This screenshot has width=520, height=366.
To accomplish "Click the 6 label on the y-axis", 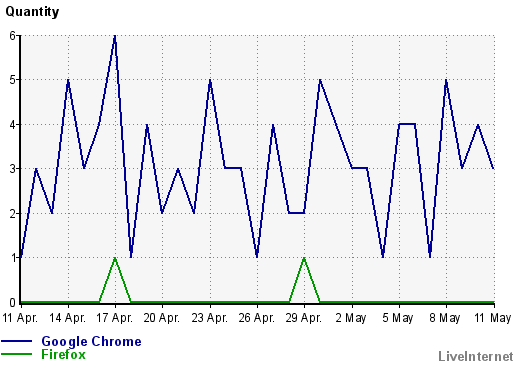I will tap(13, 36).
